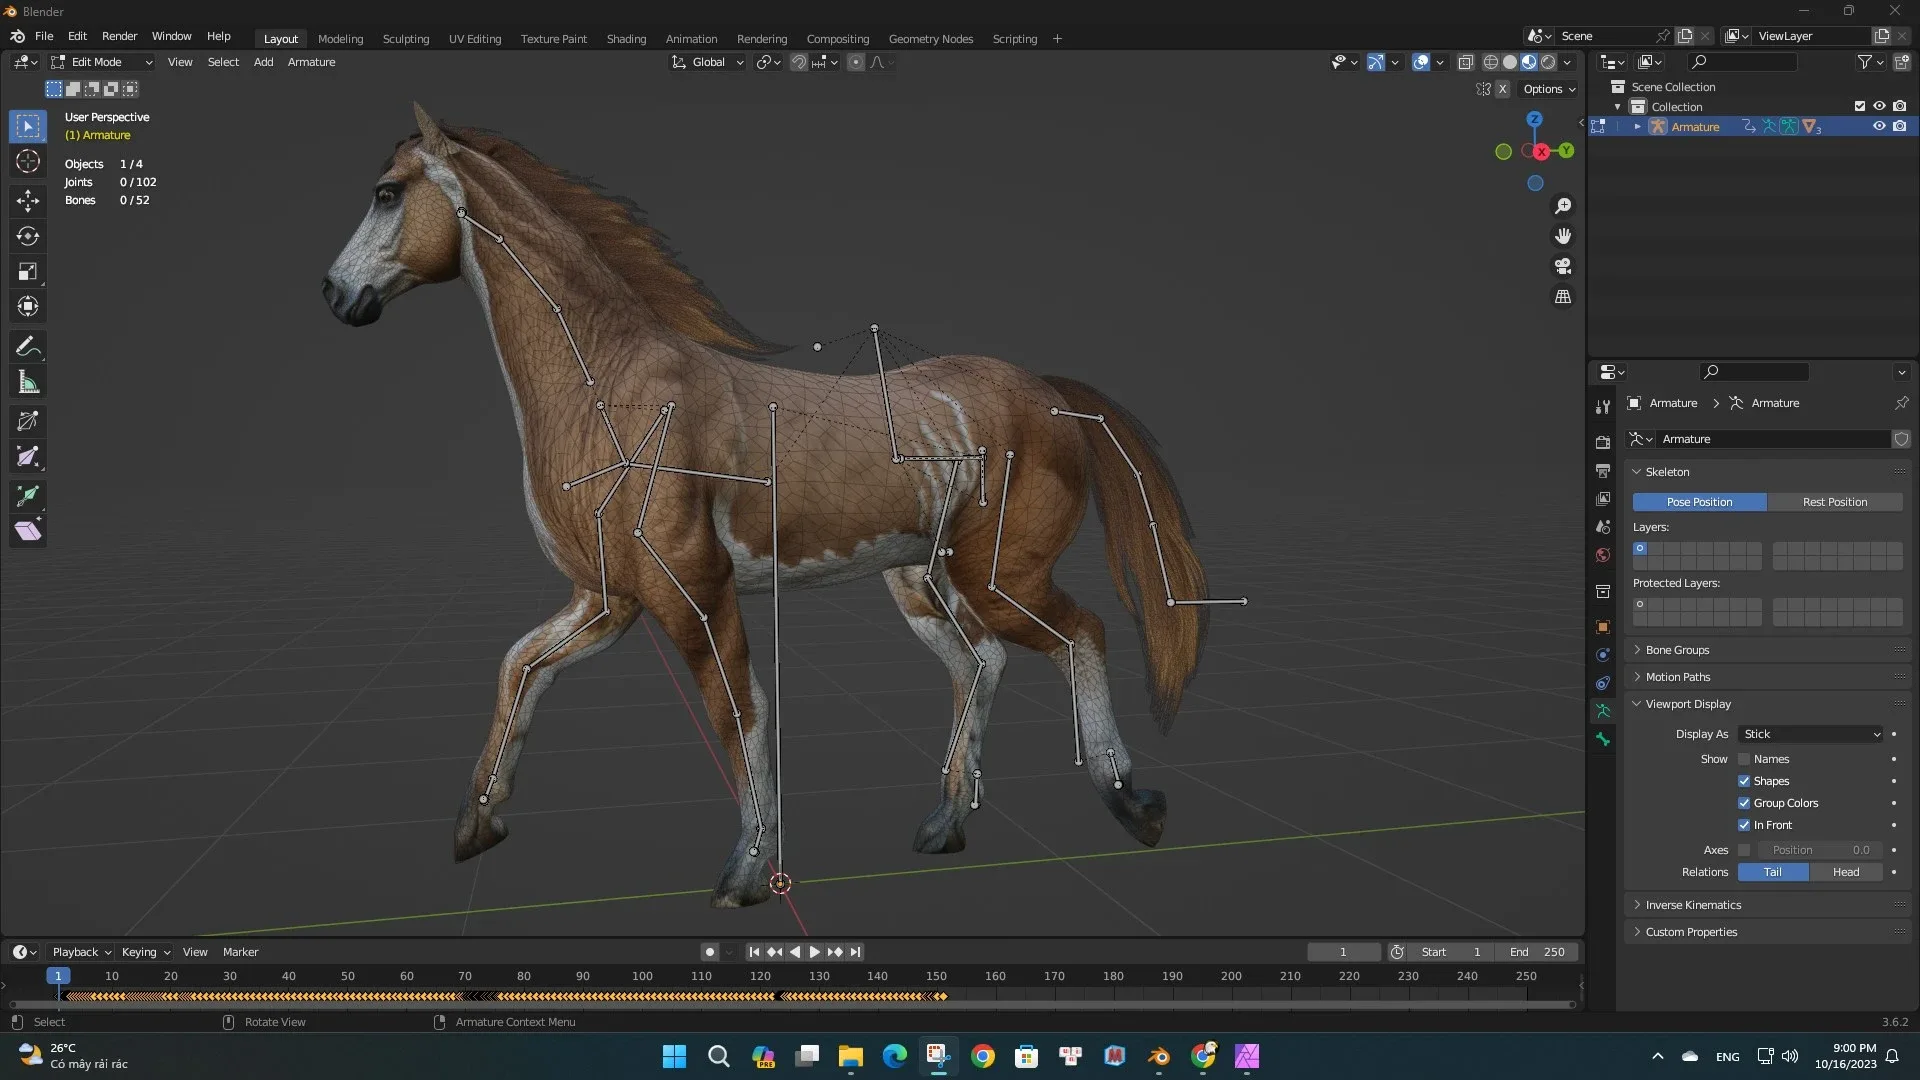Toggle the Axes checkbox
Screen dimensions: 1920x1080
(x=1744, y=850)
